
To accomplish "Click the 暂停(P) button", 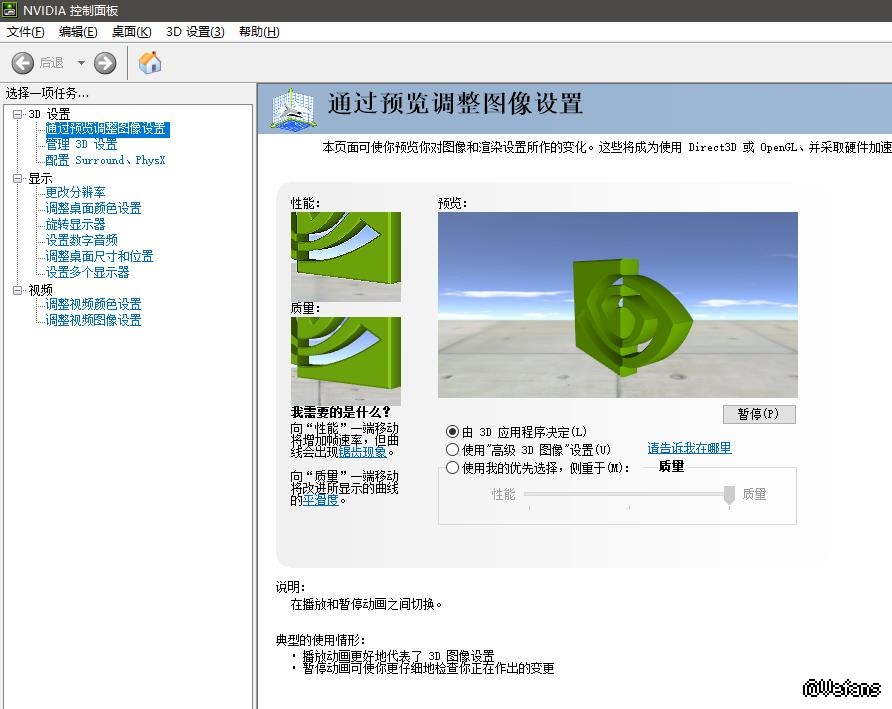I will [x=759, y=414].
